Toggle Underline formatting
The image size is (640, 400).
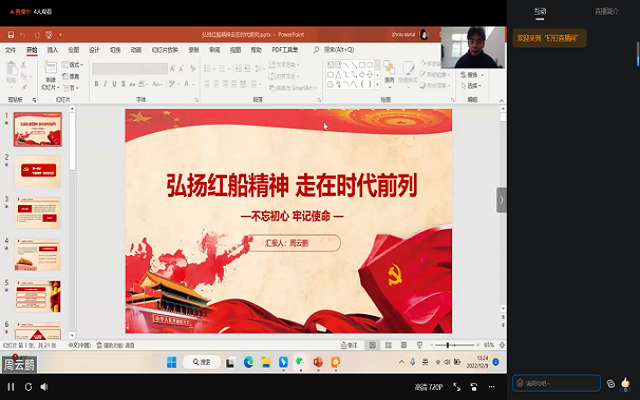114,84
